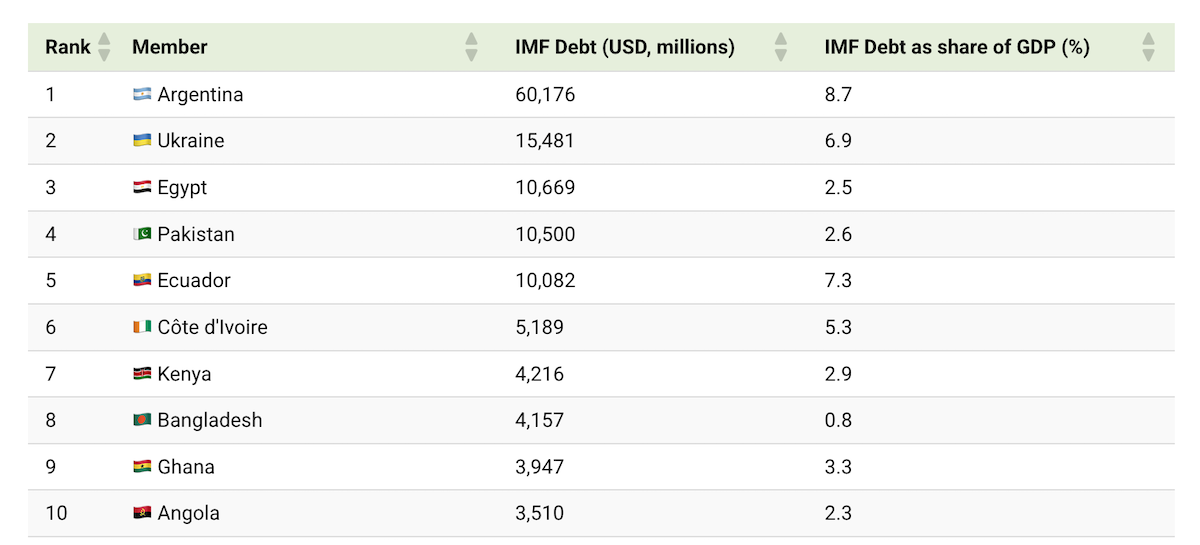Click the Côte d'Ivoire flag icon
The image size is (1200, 545).
tap(142, 327)
